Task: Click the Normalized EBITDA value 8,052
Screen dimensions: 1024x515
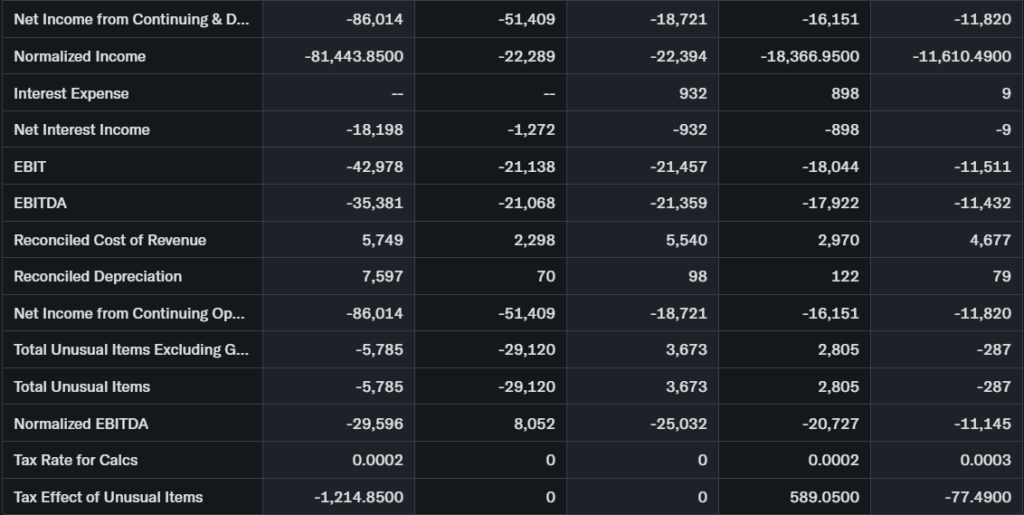Action: tap(533, 424)
